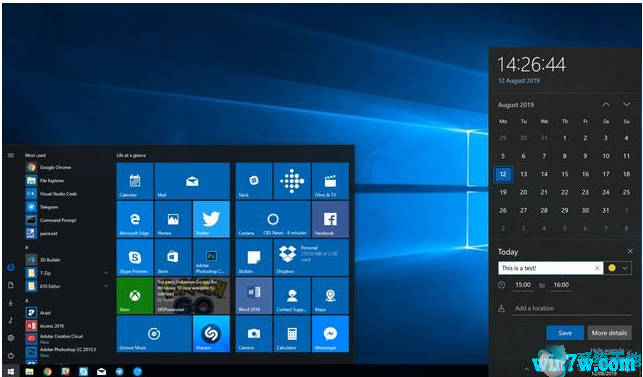
Task: Click the August 2019 month header
Action: point(515,105)
